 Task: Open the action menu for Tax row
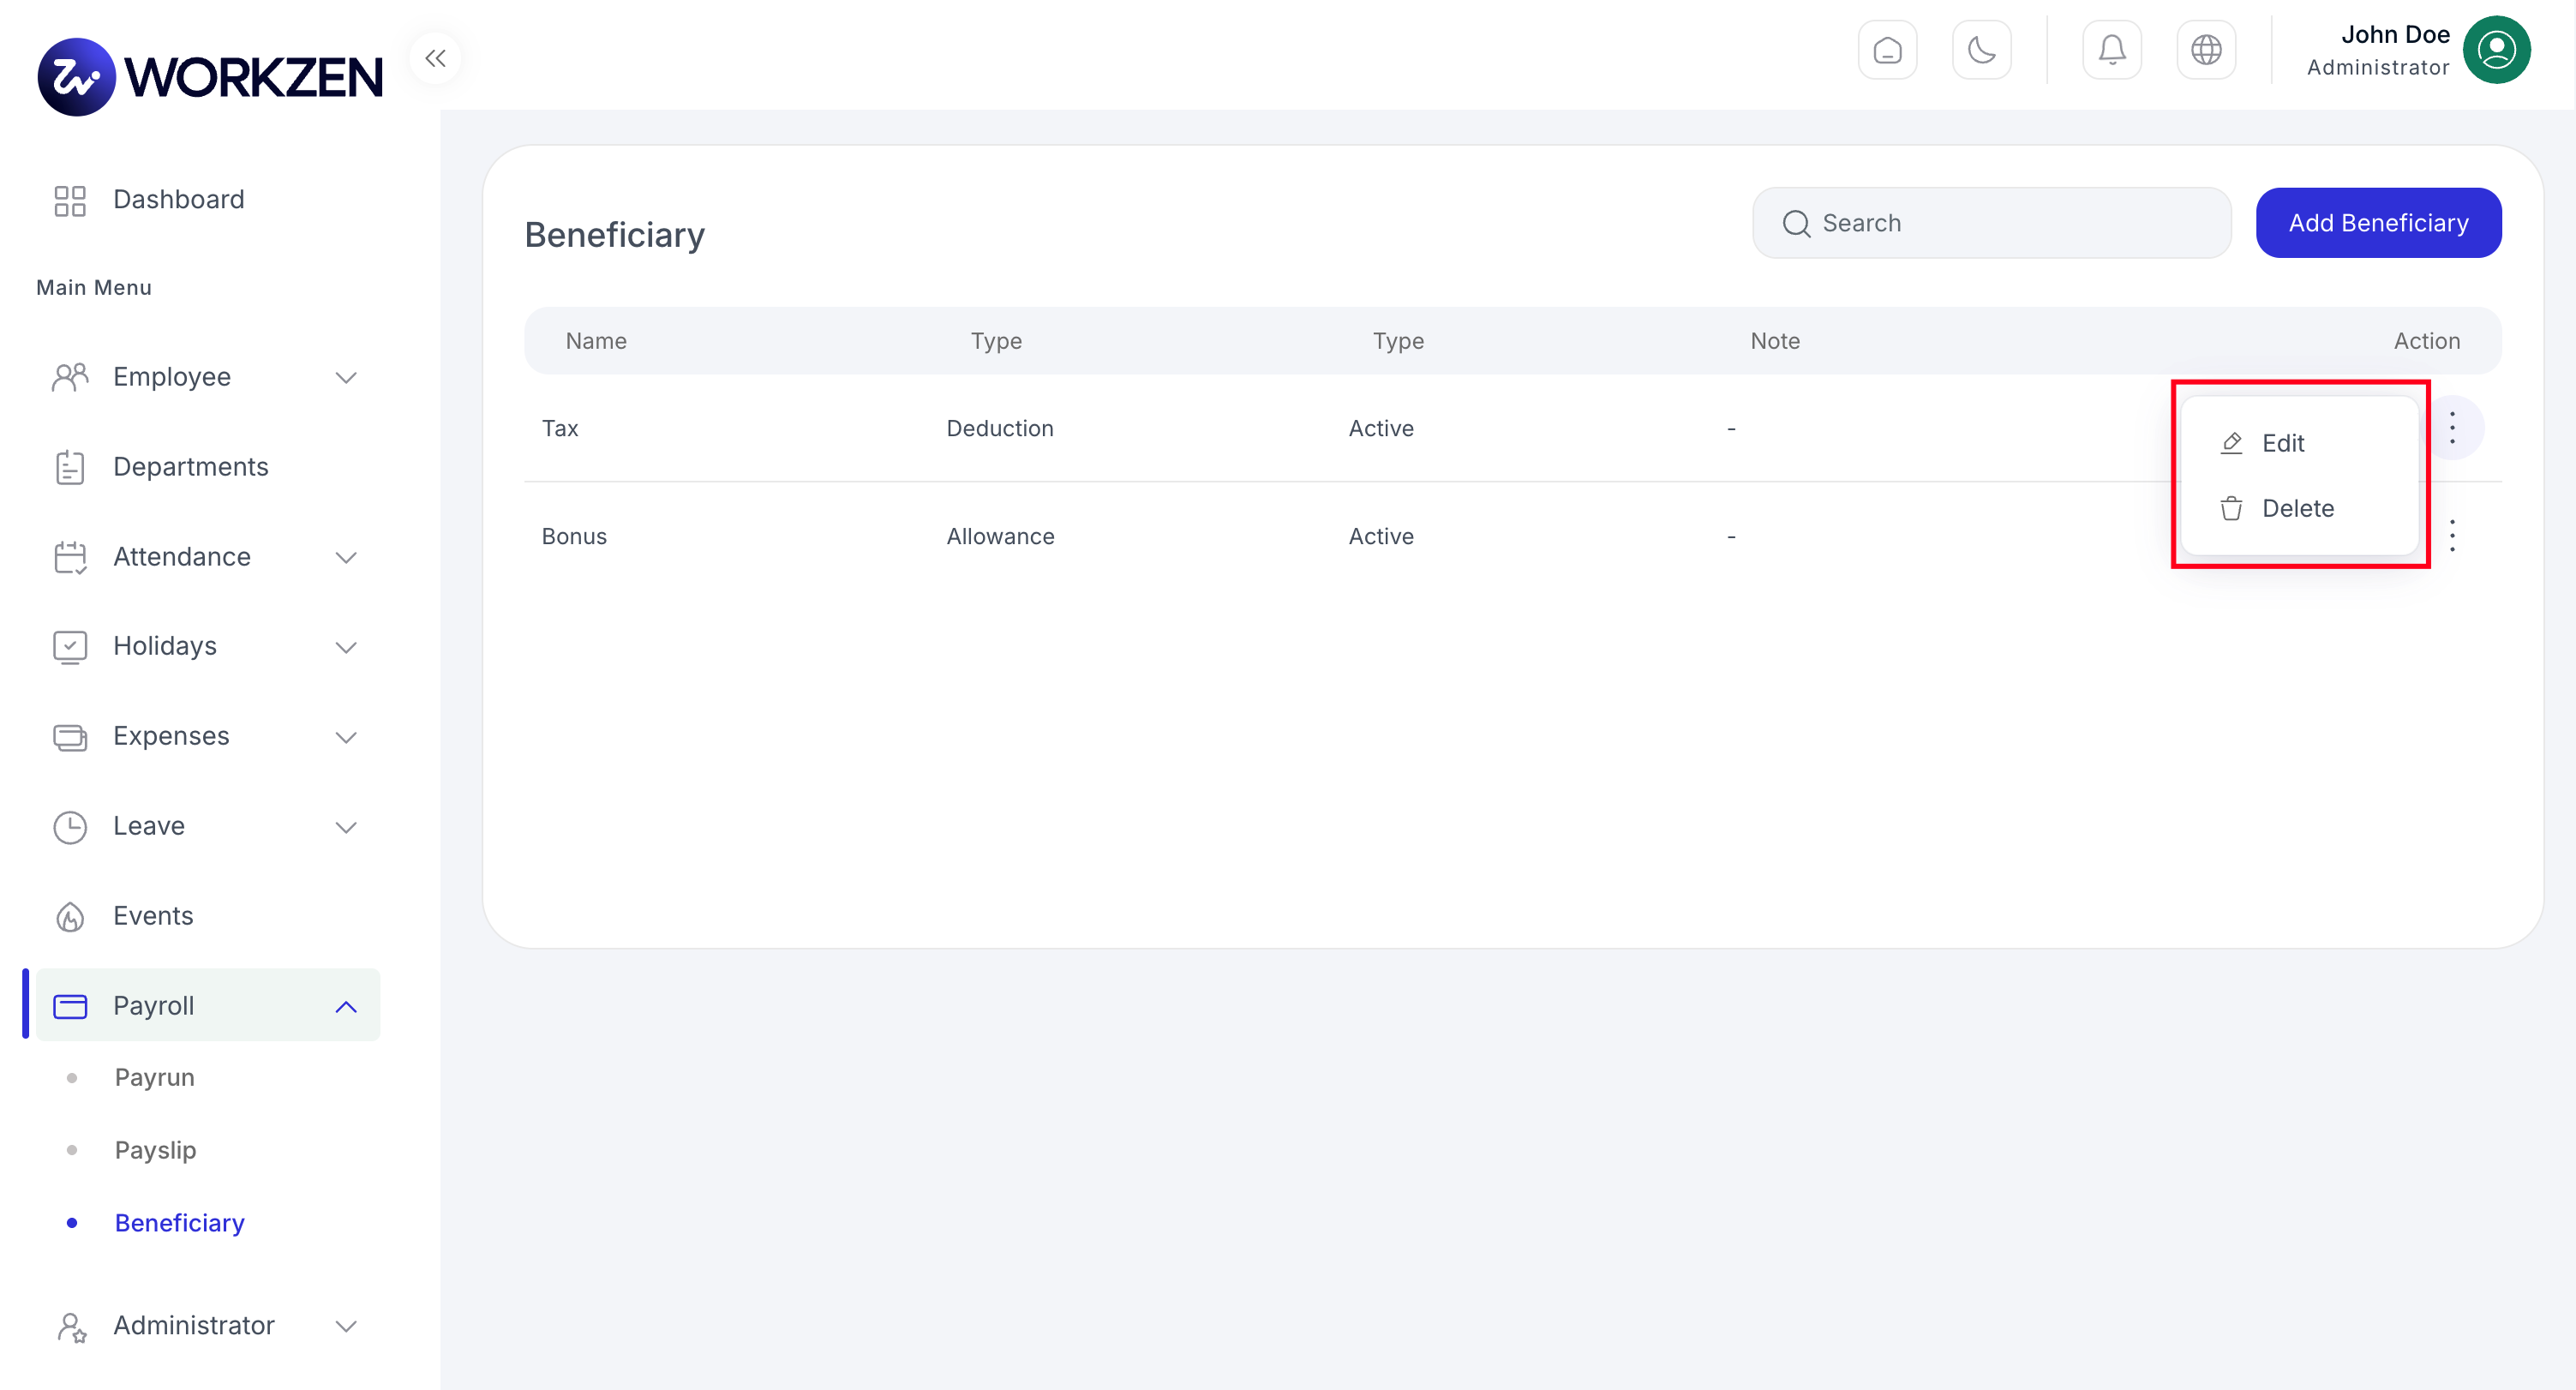[x=2452, y=428]
